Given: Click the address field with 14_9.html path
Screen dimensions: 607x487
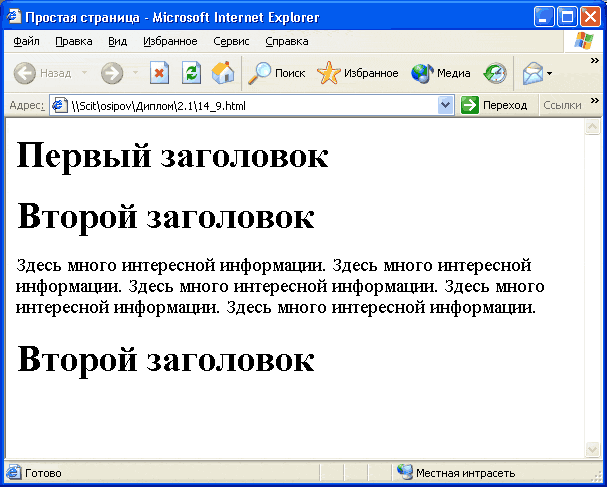Looking at the screenshot, I should click(x=253, y=105).
